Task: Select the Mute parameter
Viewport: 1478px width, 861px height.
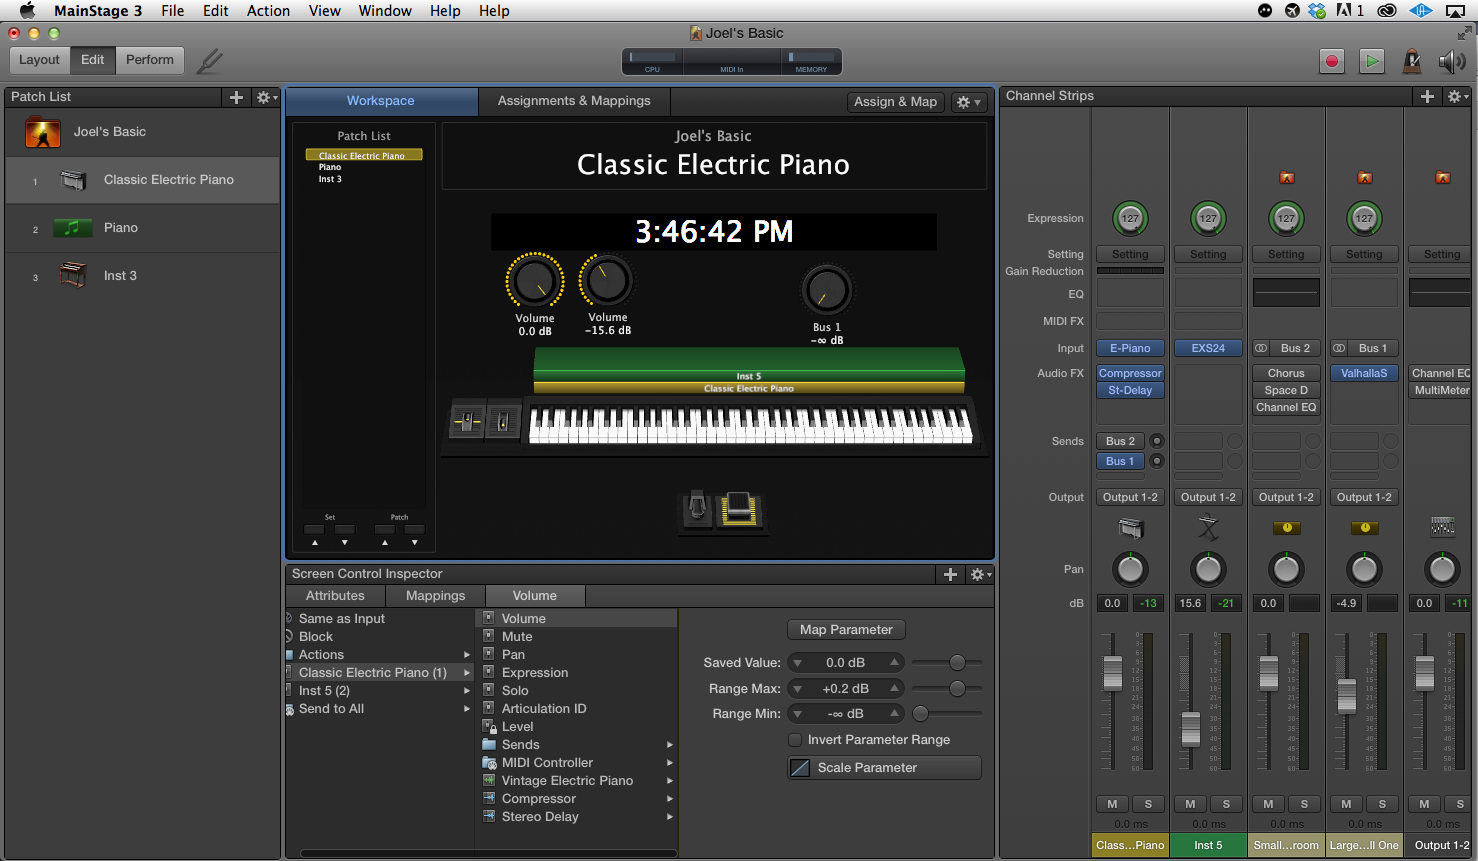Action: coord(578,637)
